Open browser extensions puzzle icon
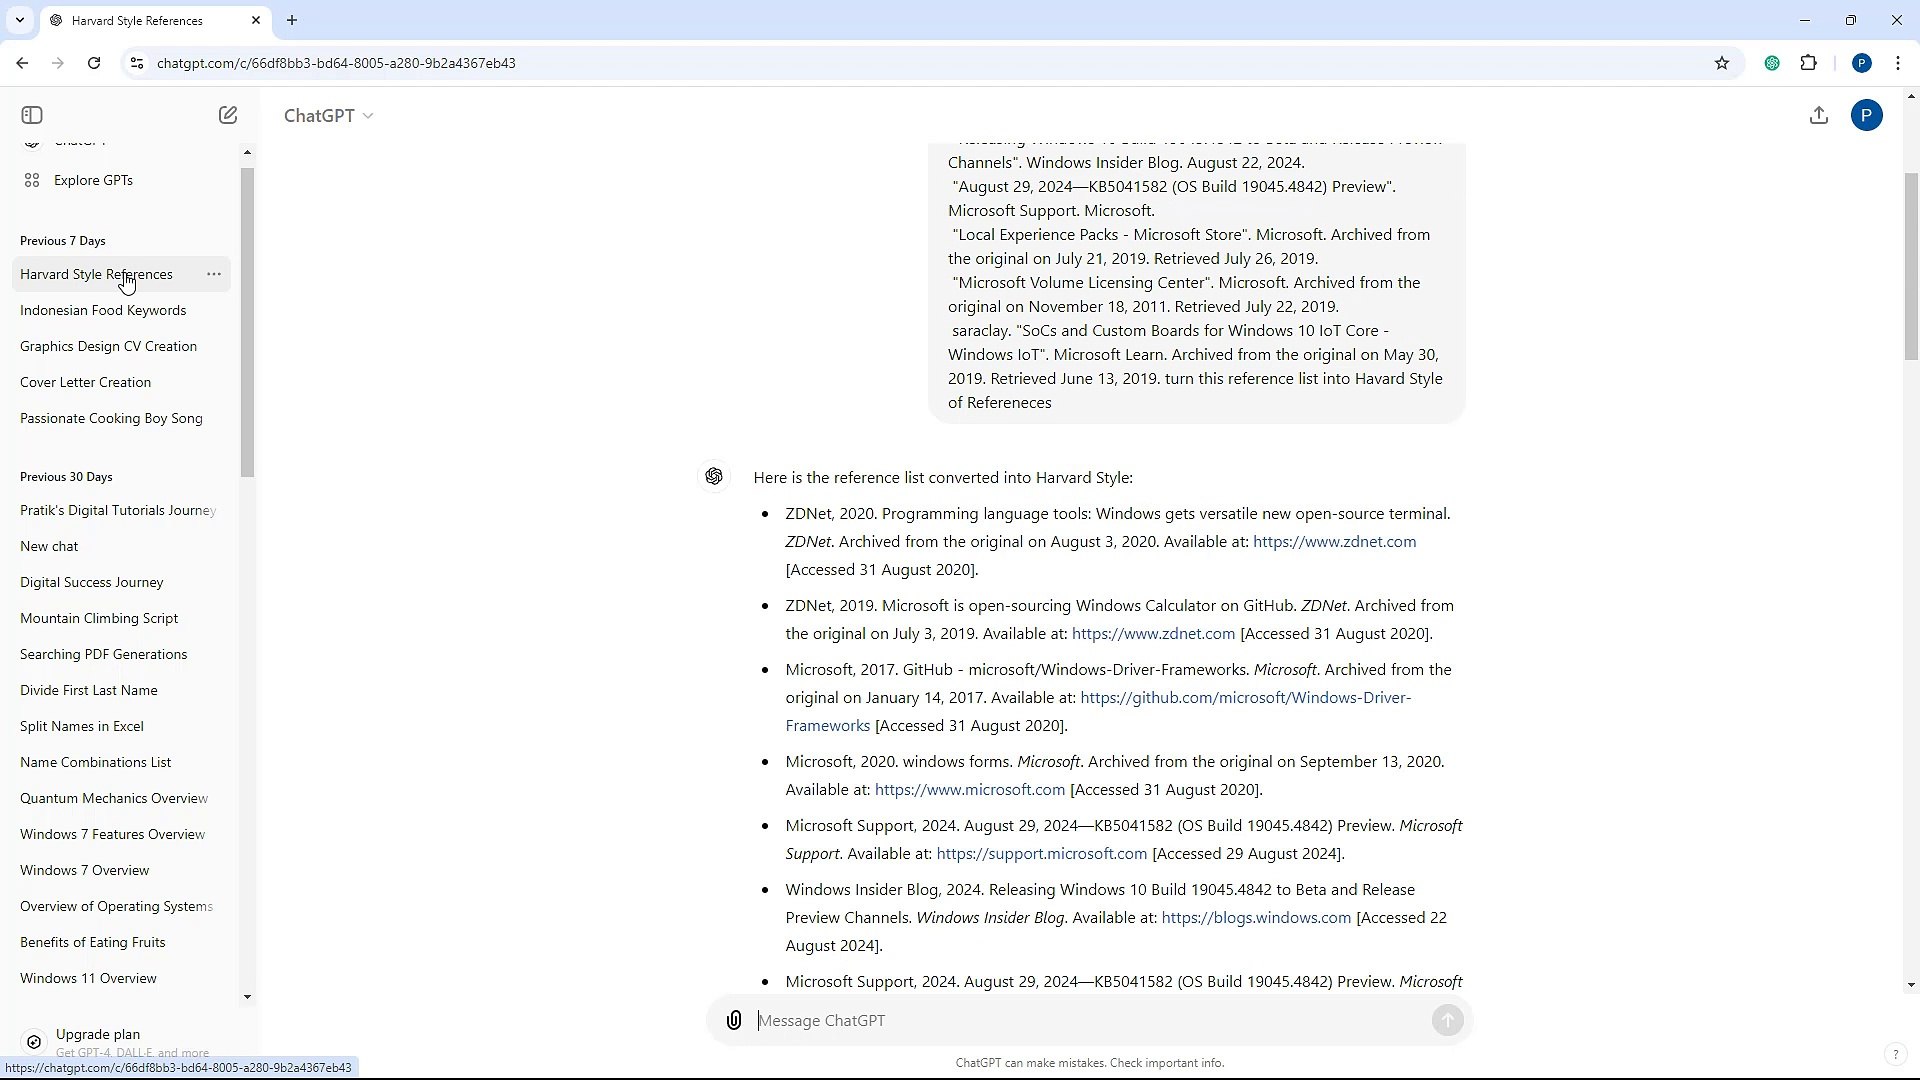The width and height of the screenshot is (1920, 1080). [1809, 63]
